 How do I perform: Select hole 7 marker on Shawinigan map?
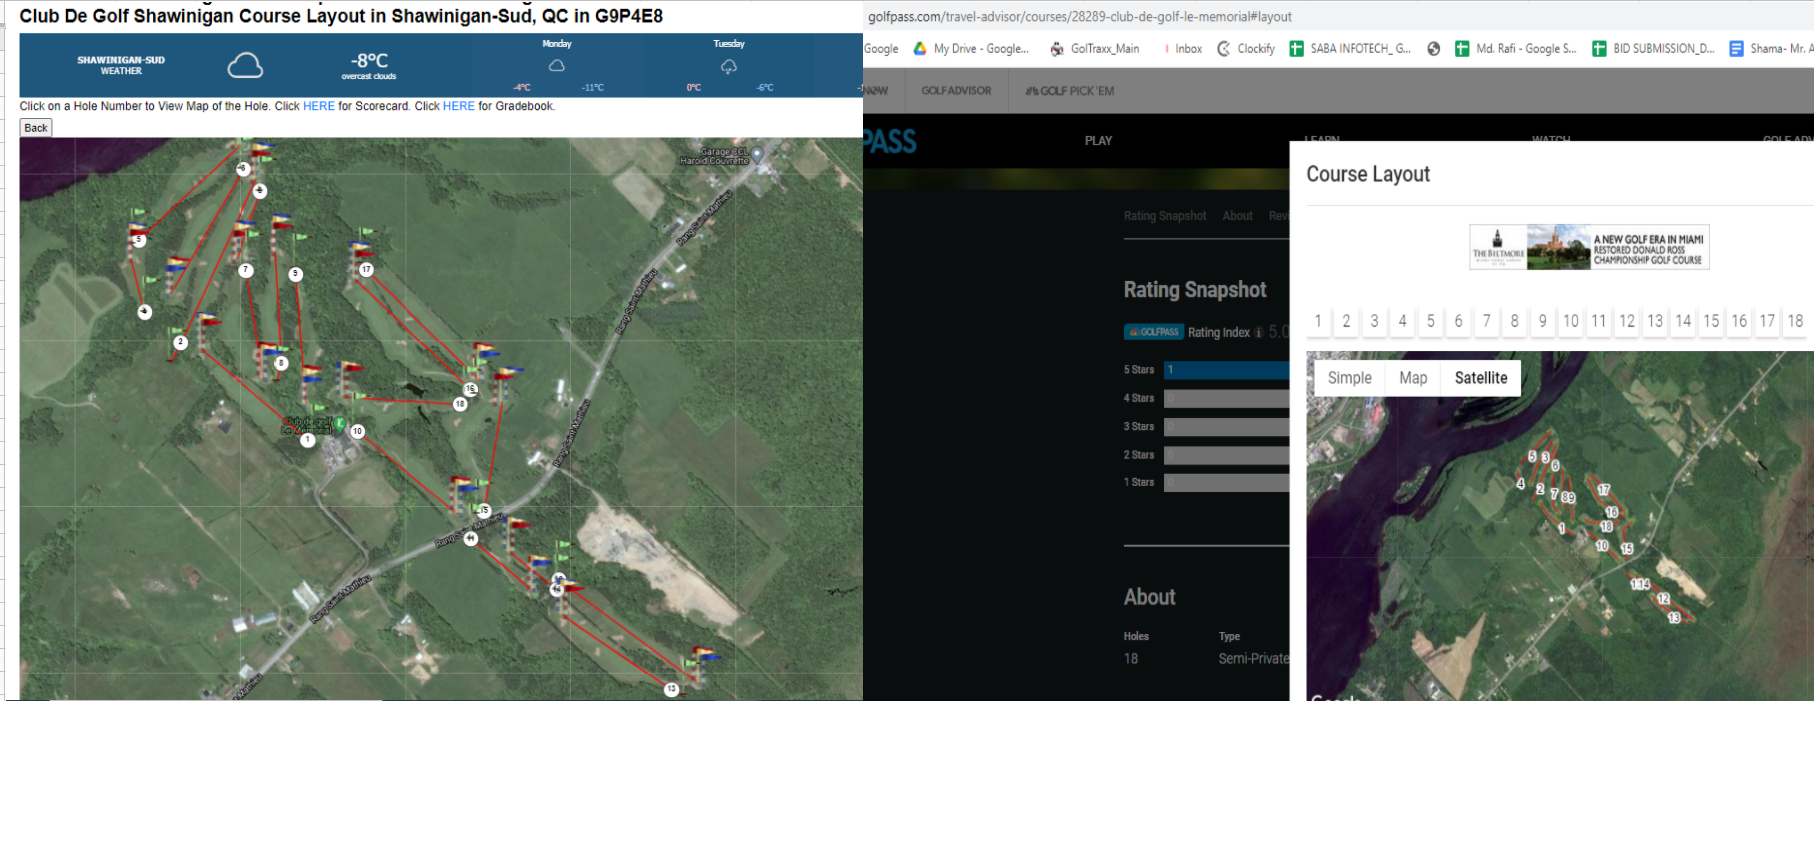coord(246,270)
